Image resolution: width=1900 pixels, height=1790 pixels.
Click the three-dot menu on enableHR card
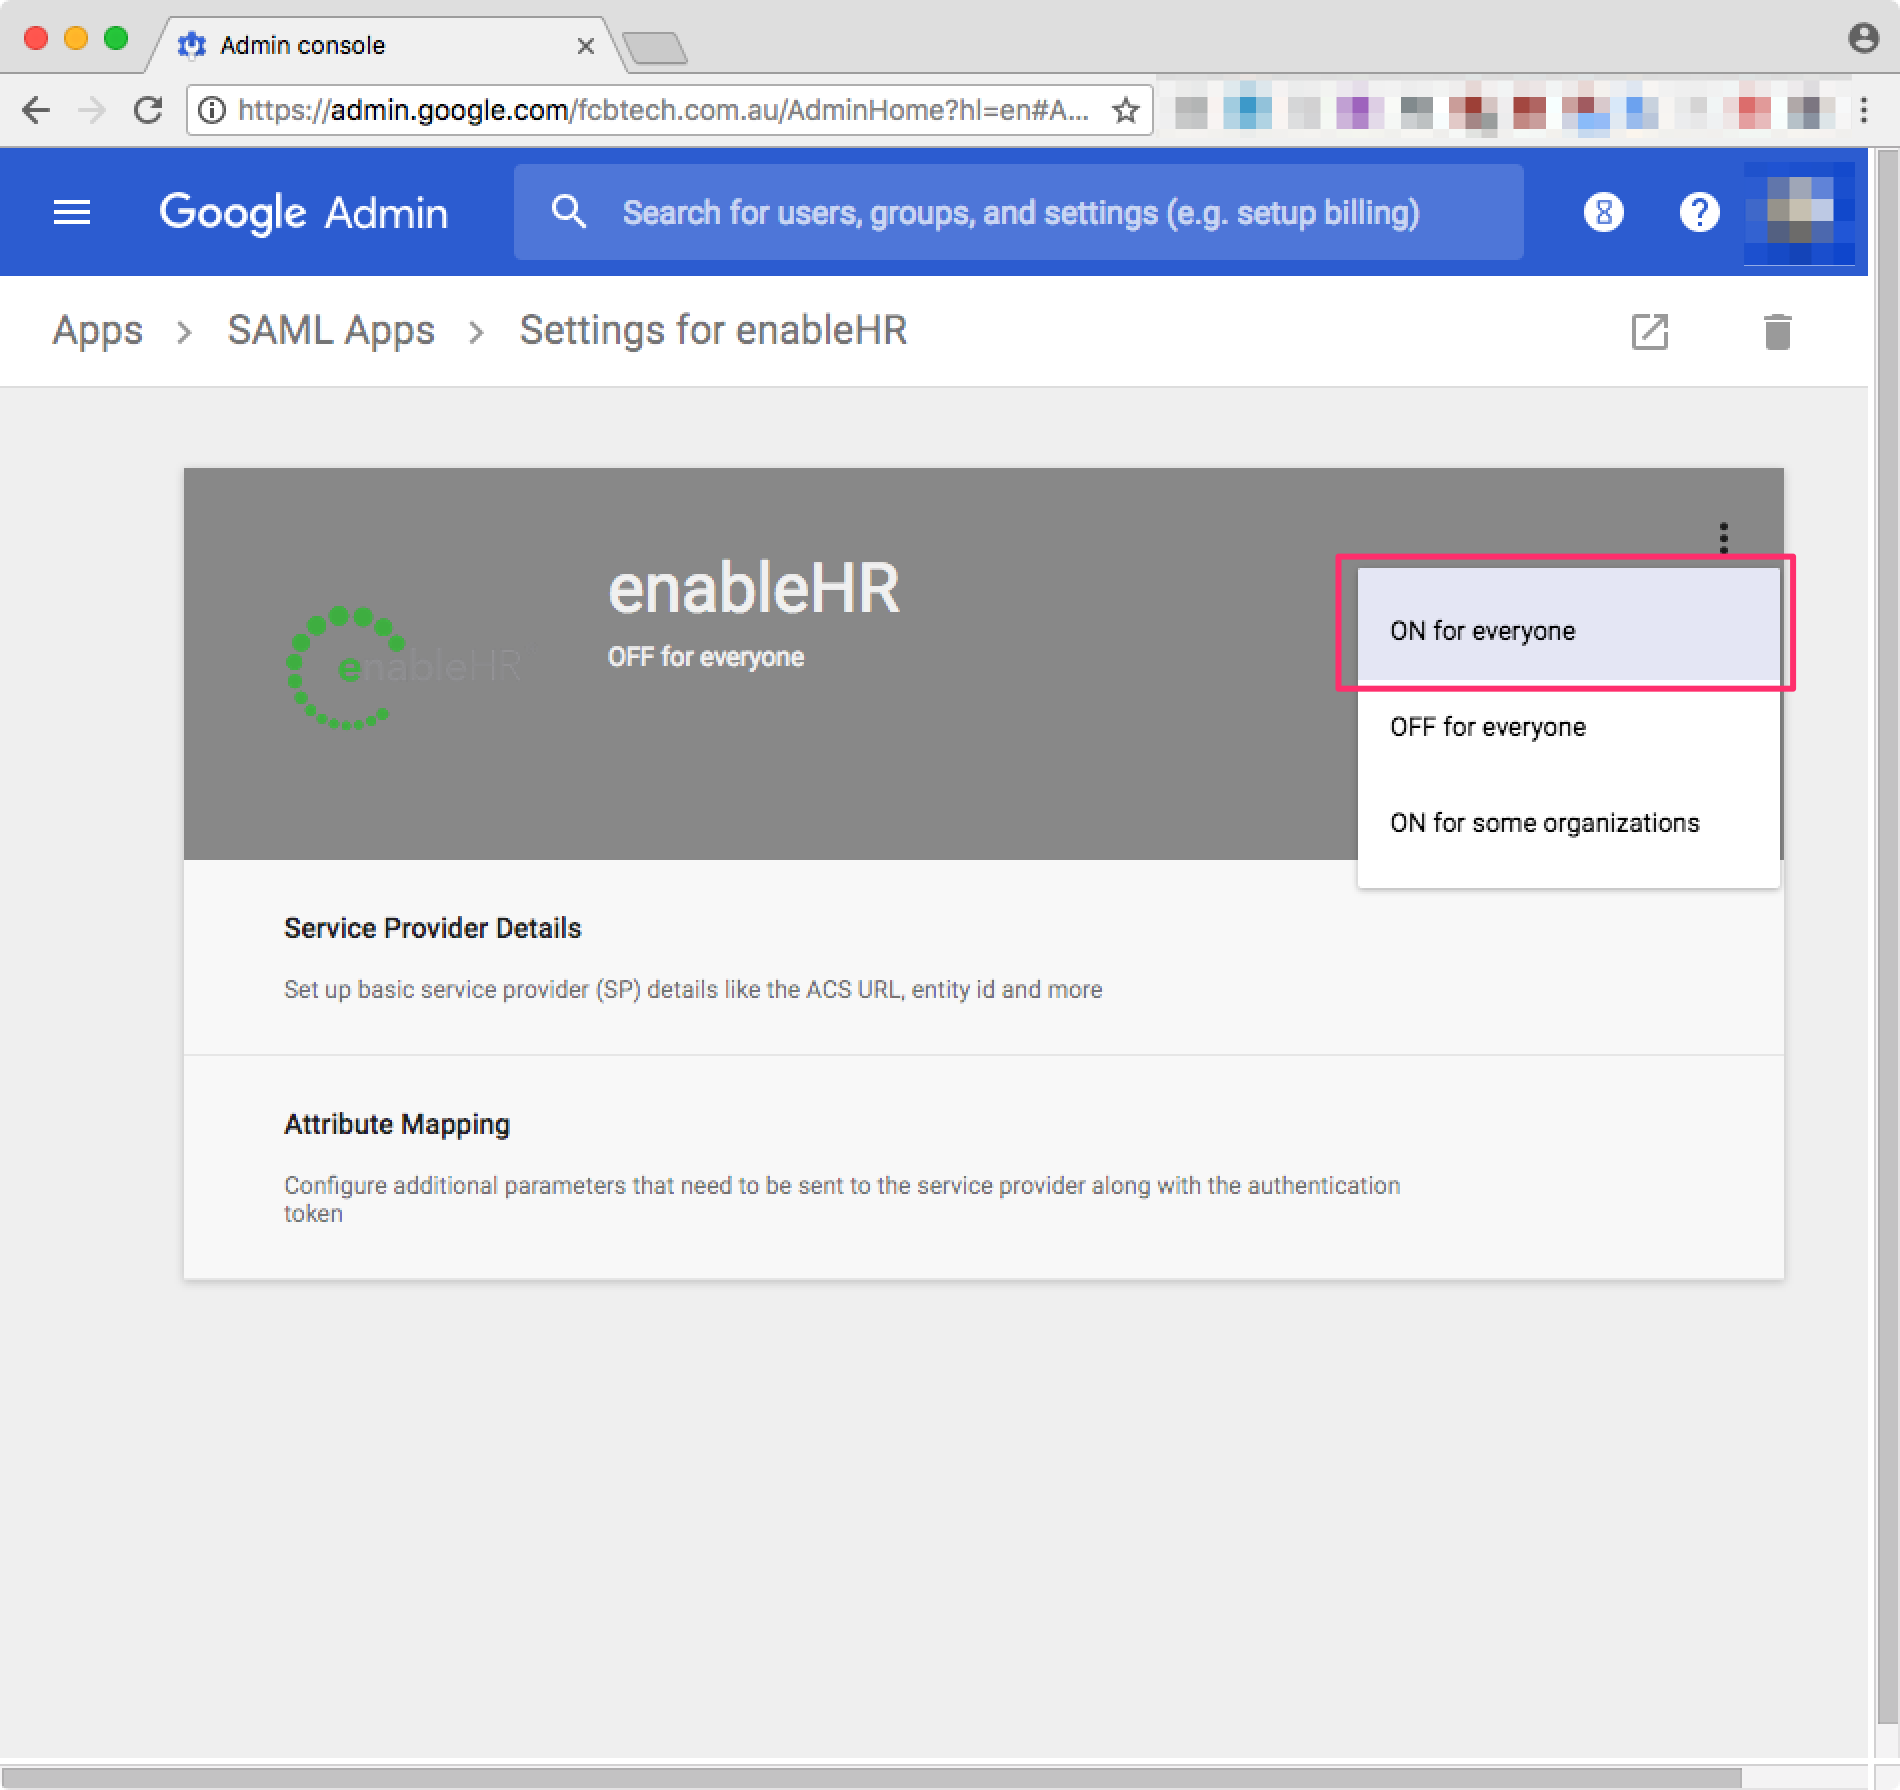pos(1723,537)
